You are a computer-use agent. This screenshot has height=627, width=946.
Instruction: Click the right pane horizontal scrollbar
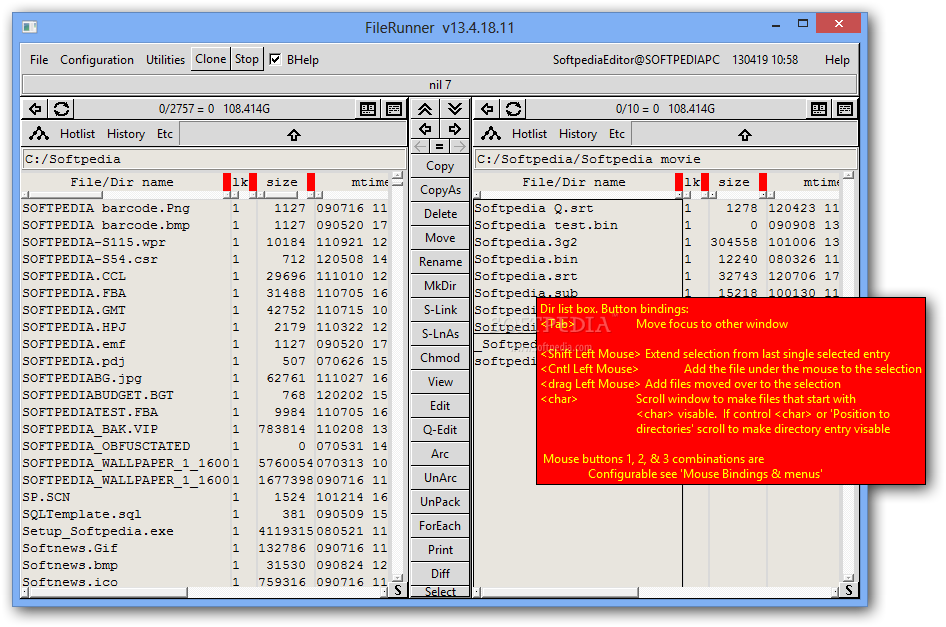pos(656,593)
